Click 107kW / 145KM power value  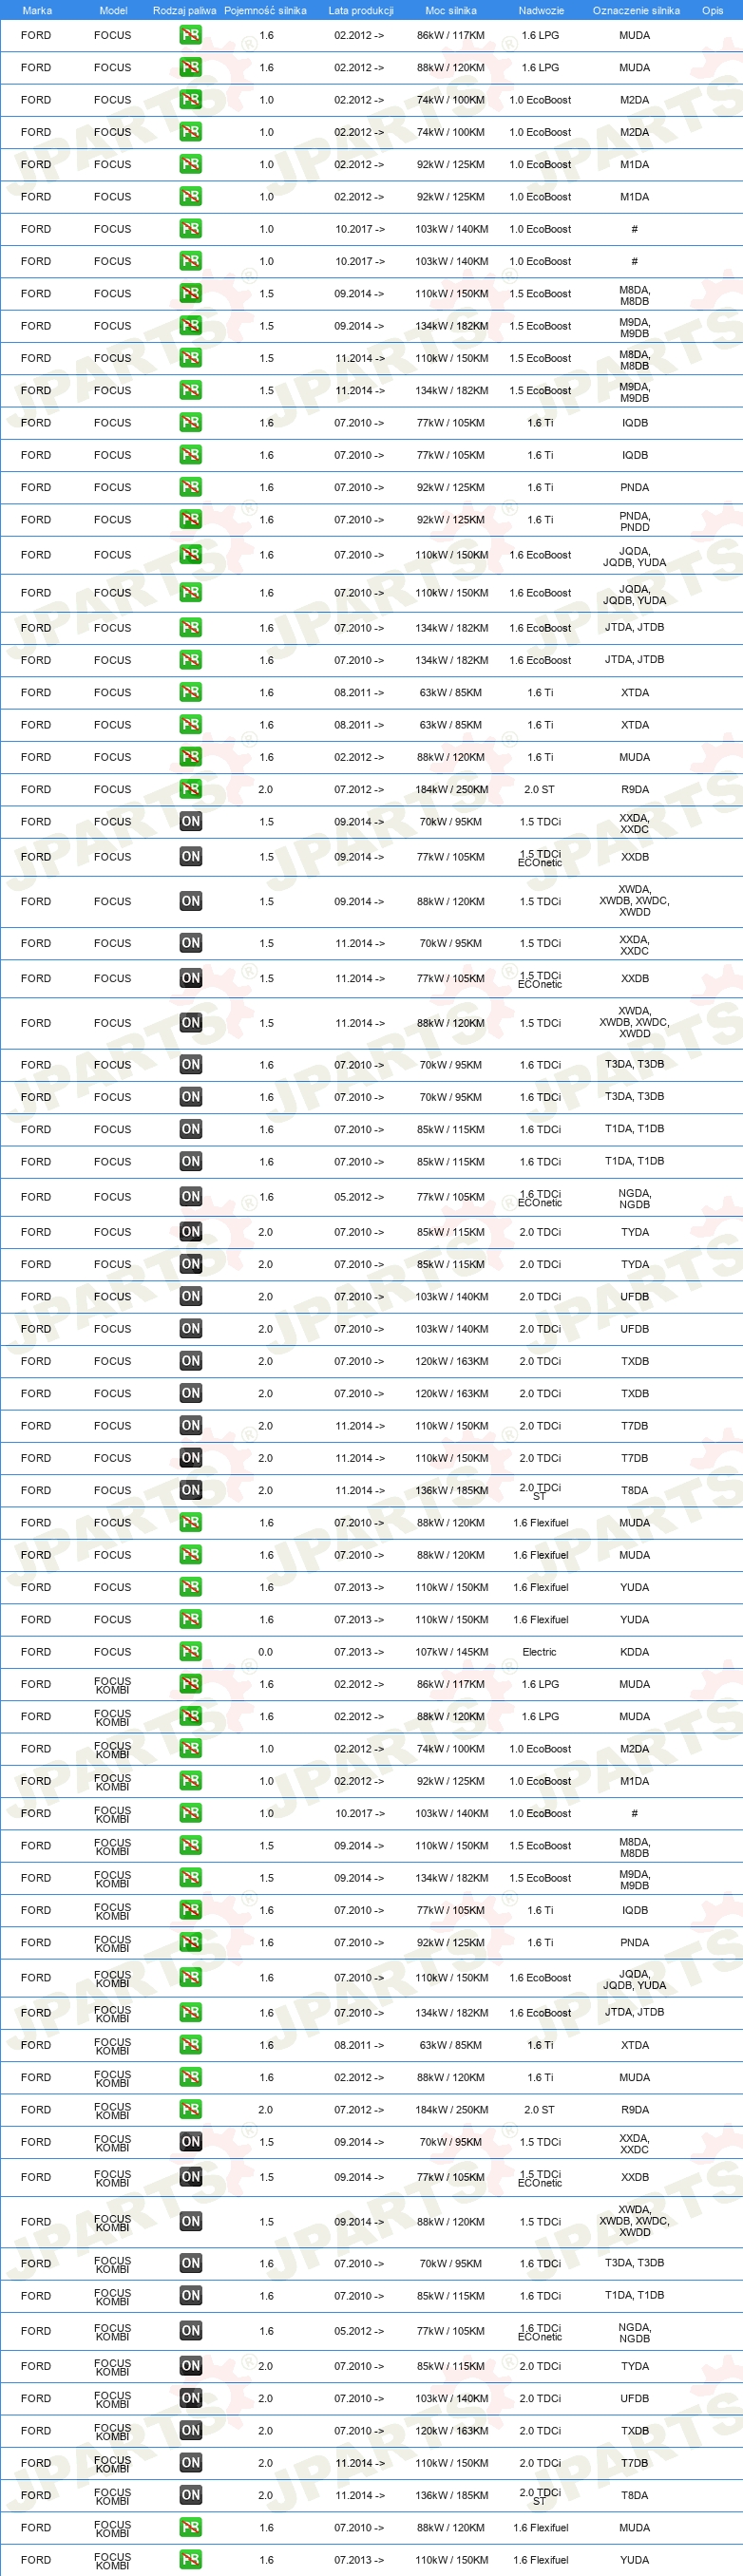coord(451,1652)
